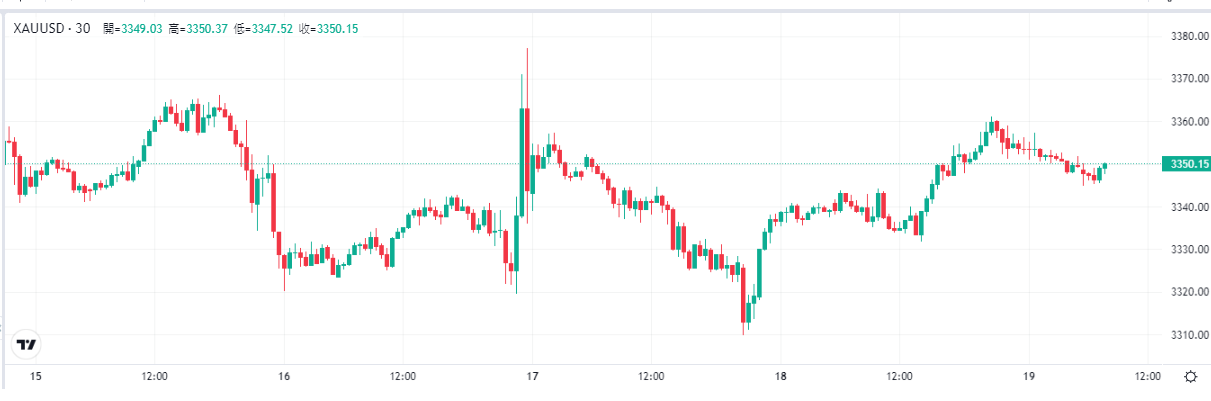Click the XAUUSD · 30 symbol title
Viewport: 1211px width, 401px height.
coord(51,29)
